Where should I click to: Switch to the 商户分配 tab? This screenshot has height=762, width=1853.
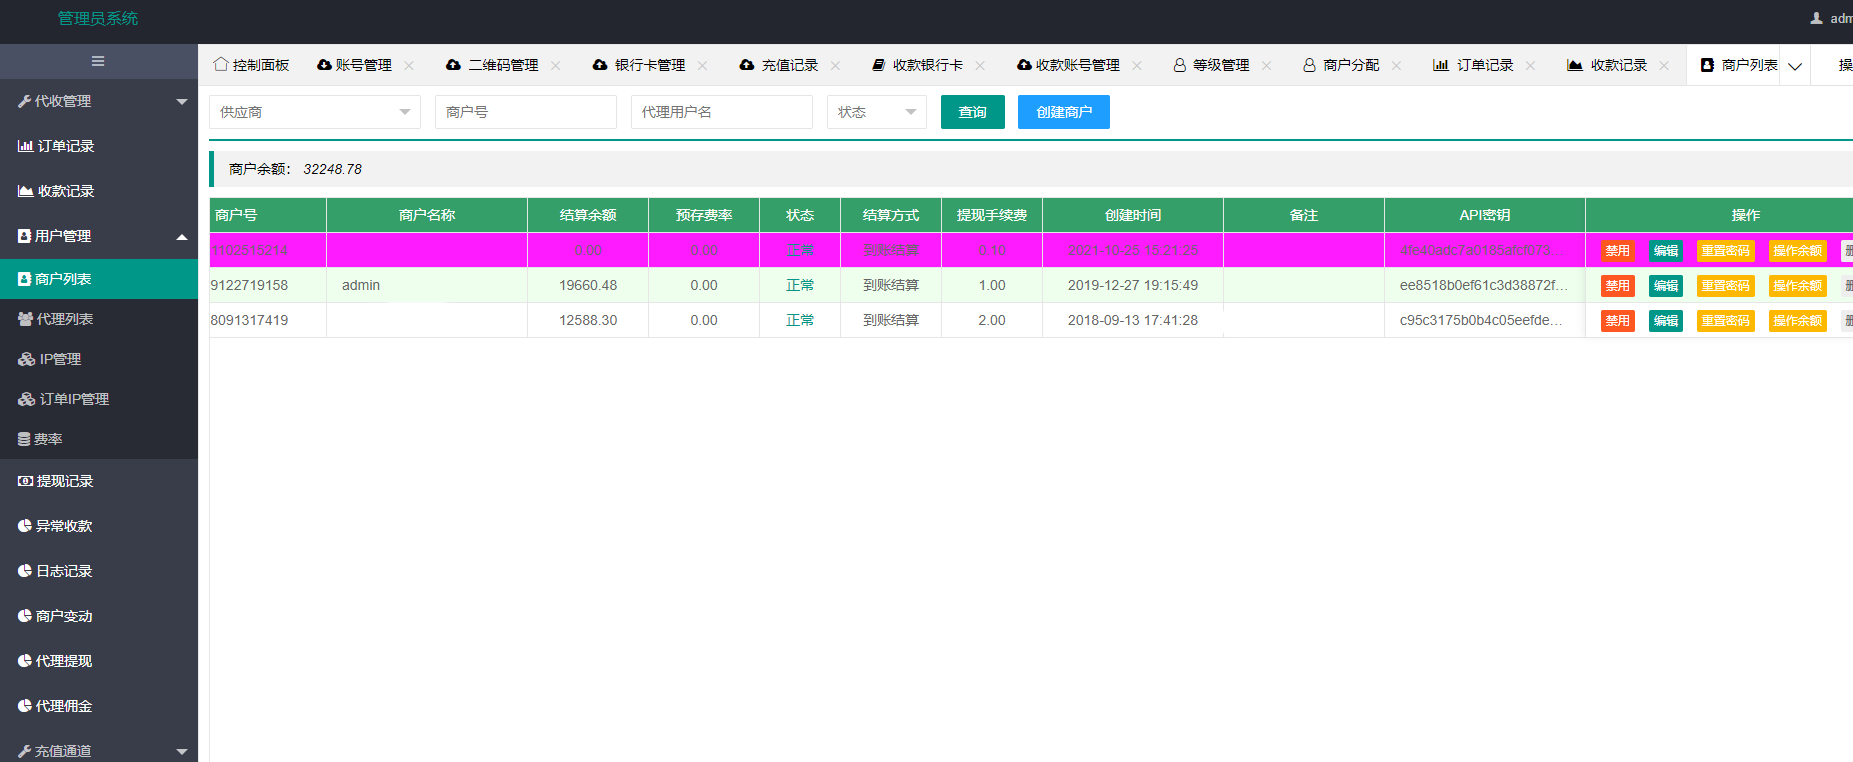tap(1341, 65)
